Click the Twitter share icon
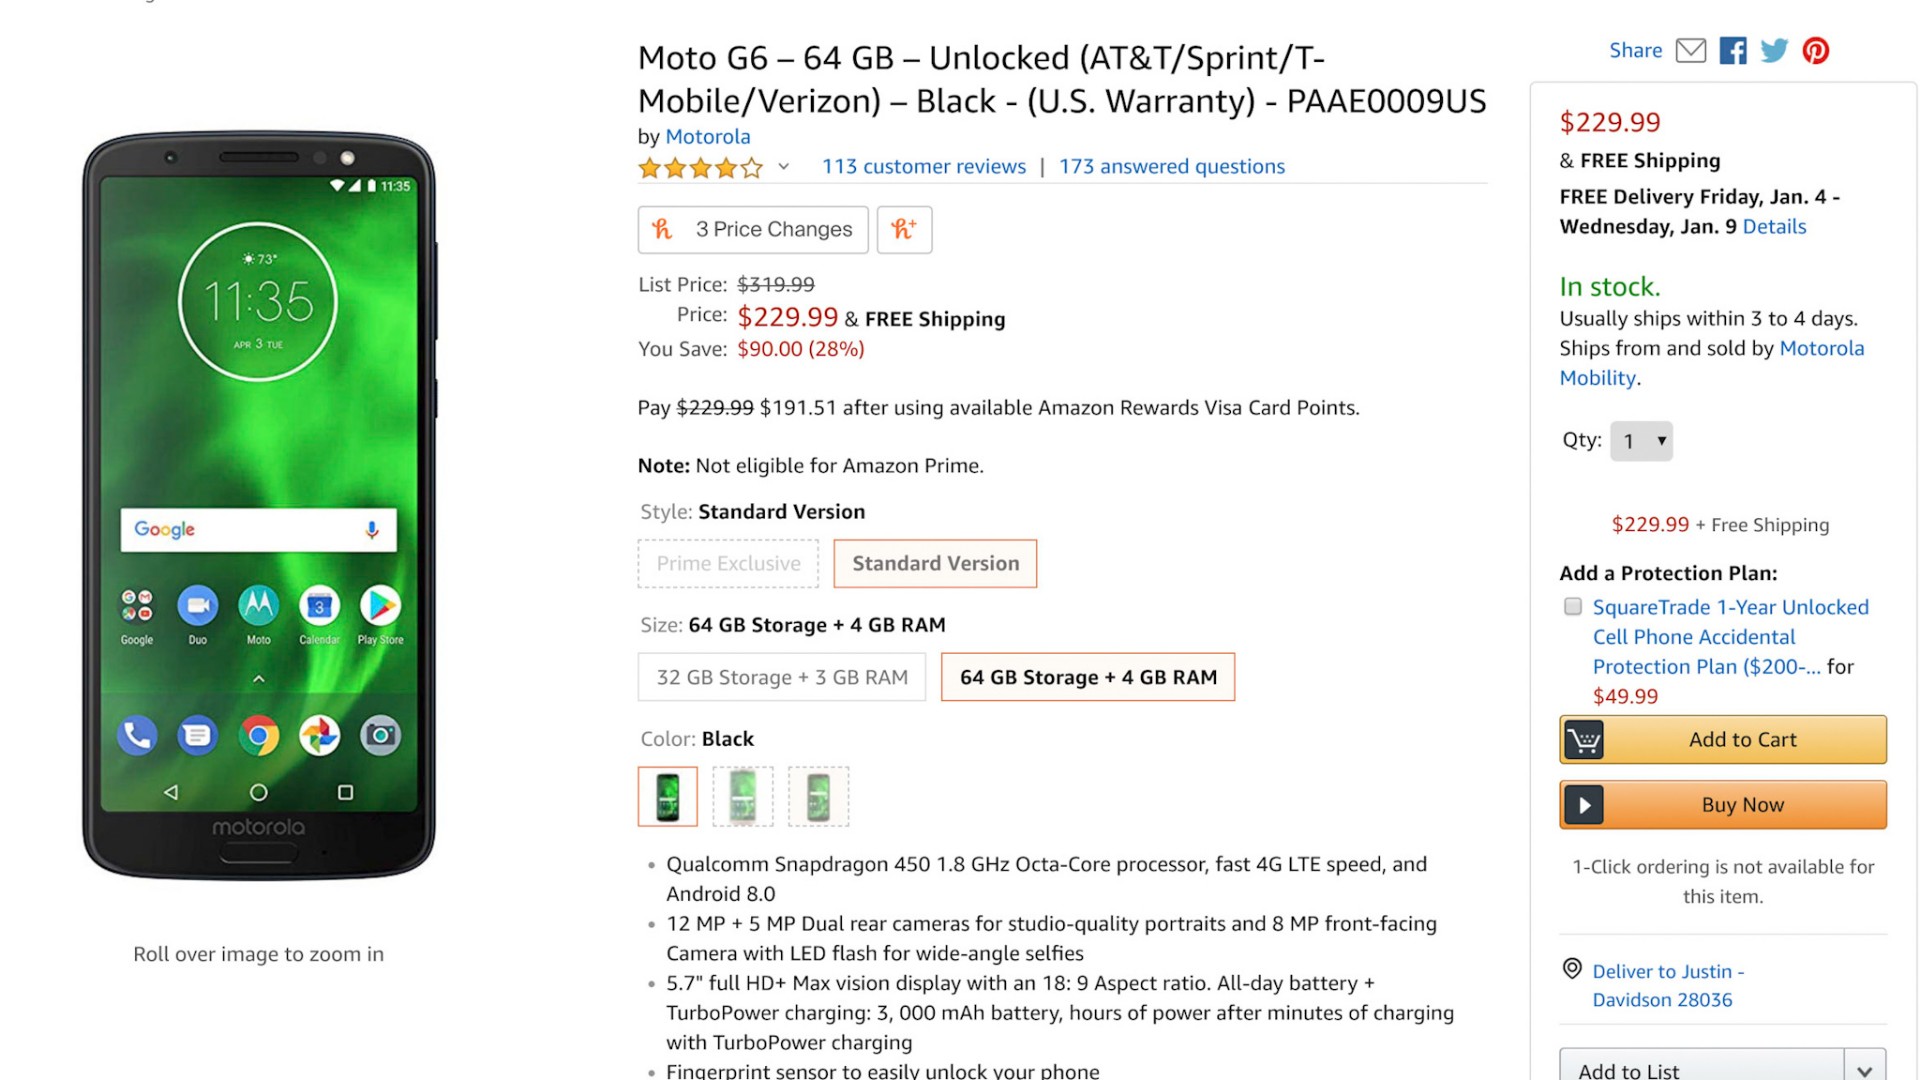Image resolution: width=1920 pixels, height=1080 pixels. [x=1774, y=51]
